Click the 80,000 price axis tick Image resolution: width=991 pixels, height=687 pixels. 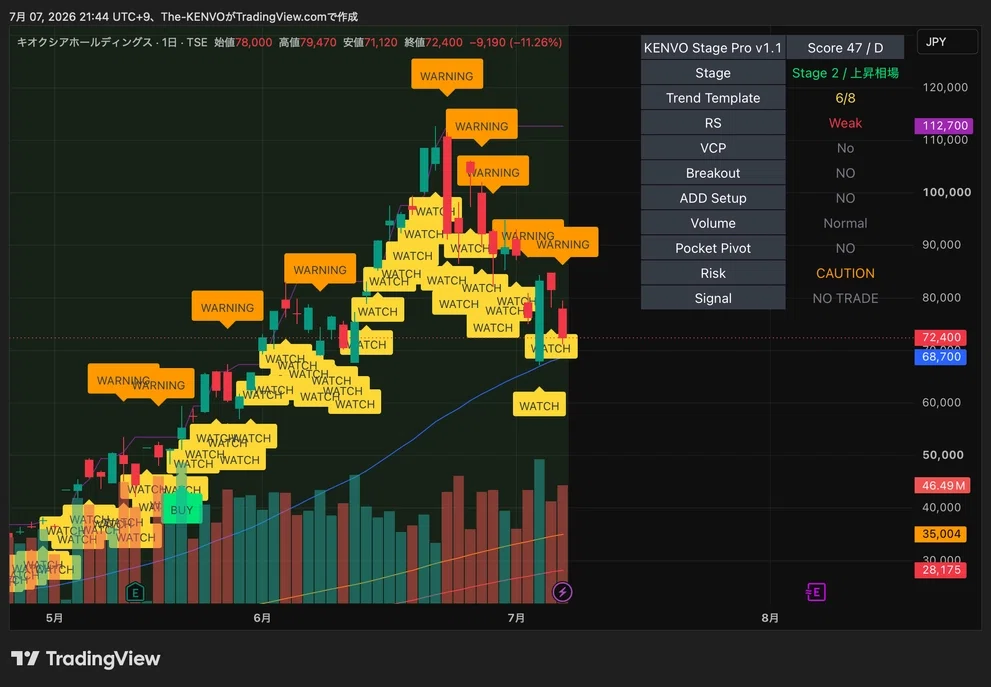tap(941, 297)
